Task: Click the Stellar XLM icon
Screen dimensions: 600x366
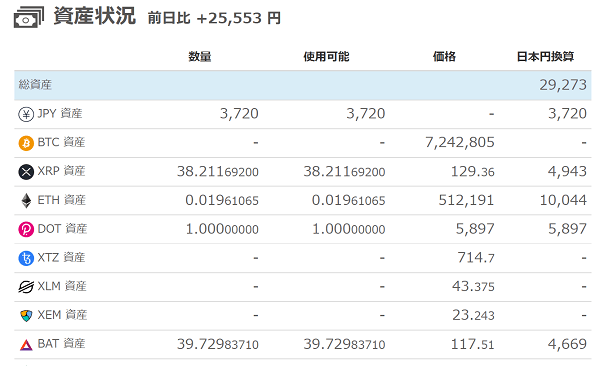Action: (x=26, y=286)
